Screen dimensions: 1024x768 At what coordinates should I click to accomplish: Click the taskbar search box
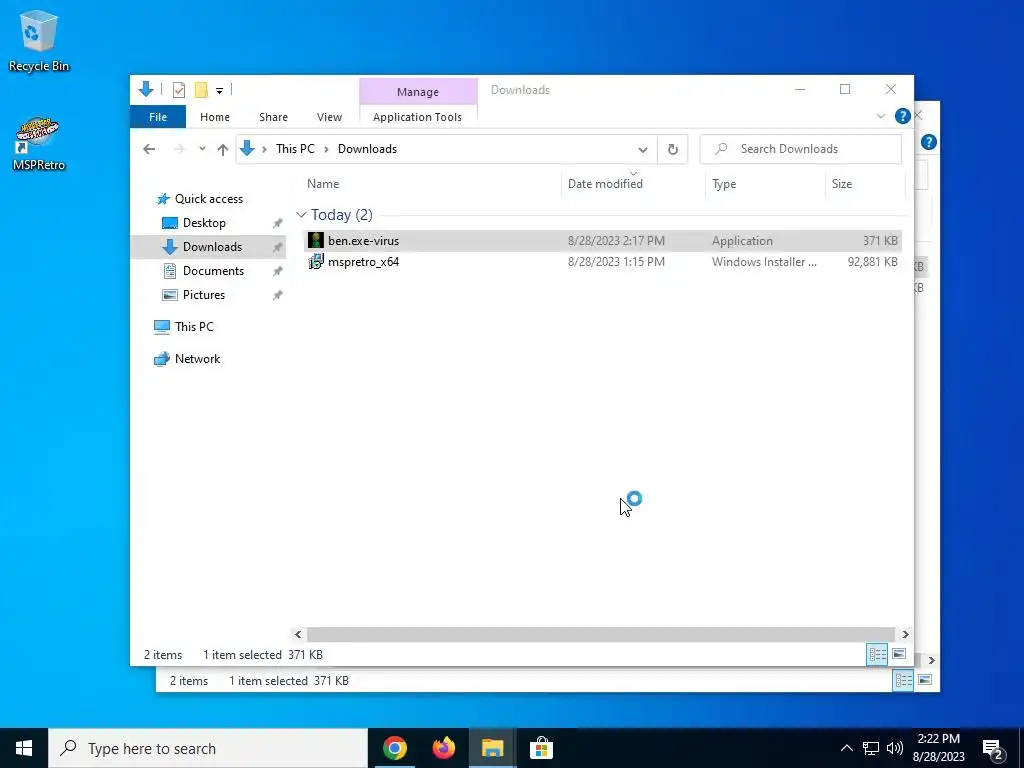pos(208,748)
